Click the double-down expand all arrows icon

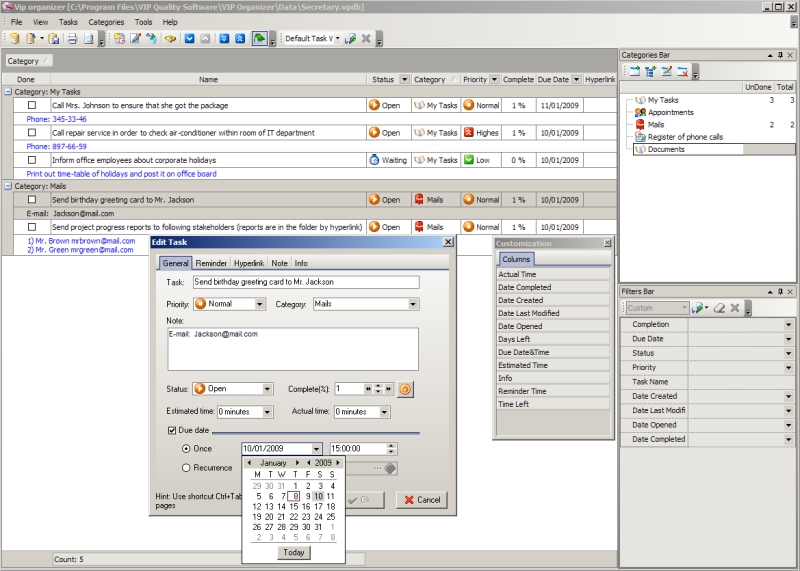222,39
